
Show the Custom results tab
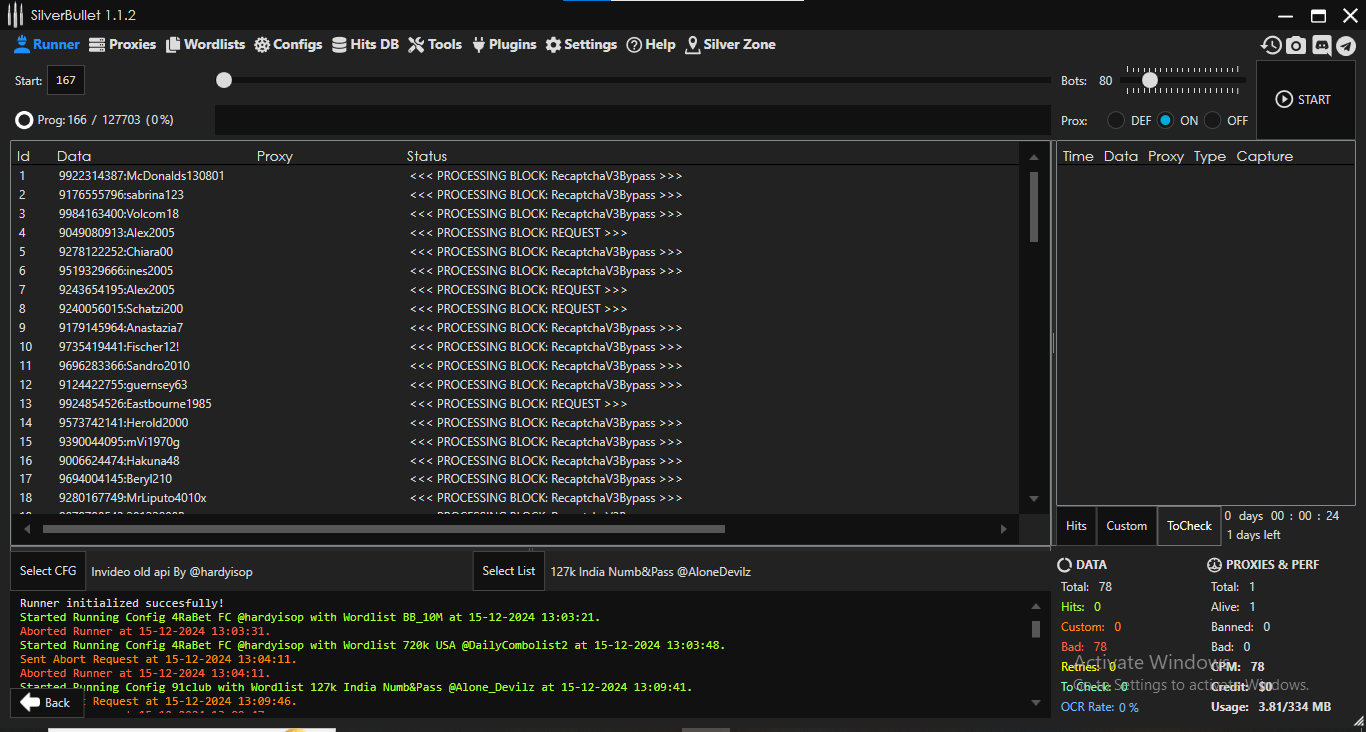(x=1126, y=526)
